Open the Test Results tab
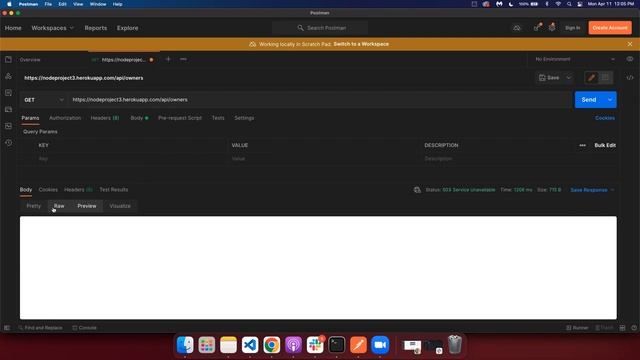 (x=114, y=190)
